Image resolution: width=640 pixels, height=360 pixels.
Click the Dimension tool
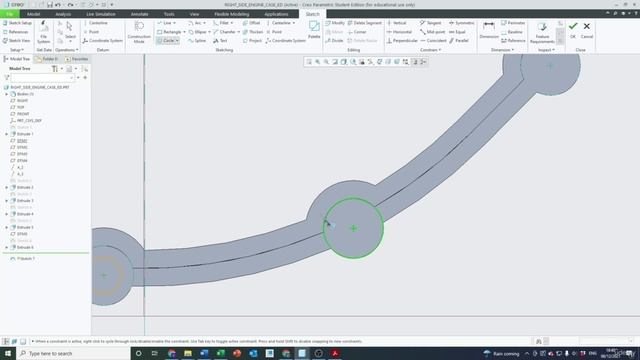[x=489, y=30]
